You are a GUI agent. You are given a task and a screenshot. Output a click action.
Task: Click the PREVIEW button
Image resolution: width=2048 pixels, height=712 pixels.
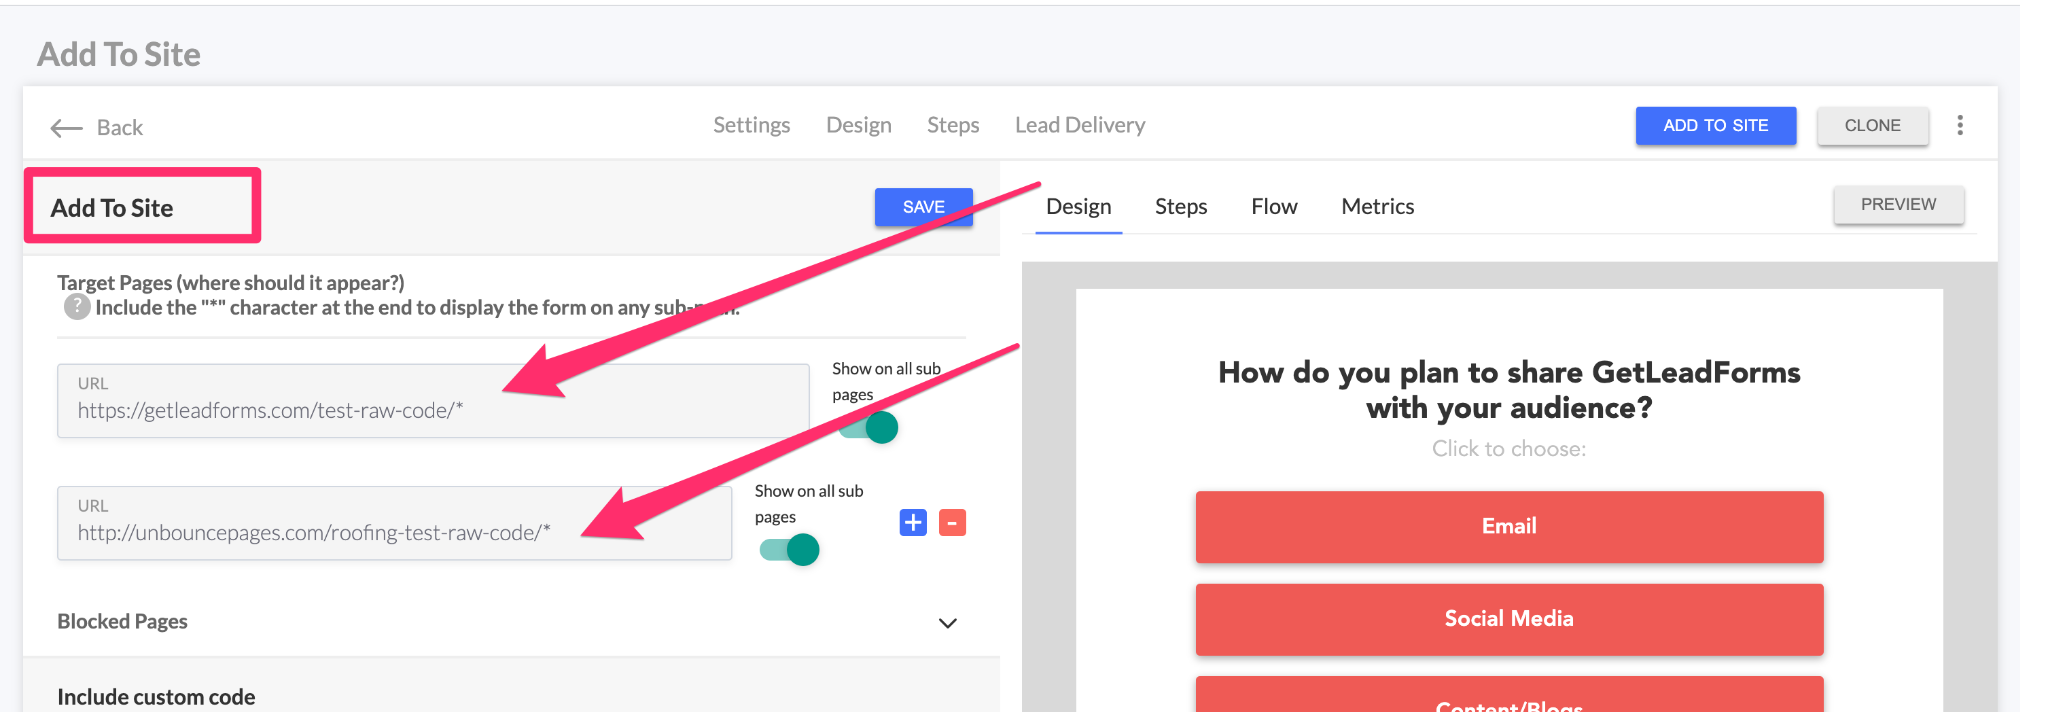[x=1897, y=205]
